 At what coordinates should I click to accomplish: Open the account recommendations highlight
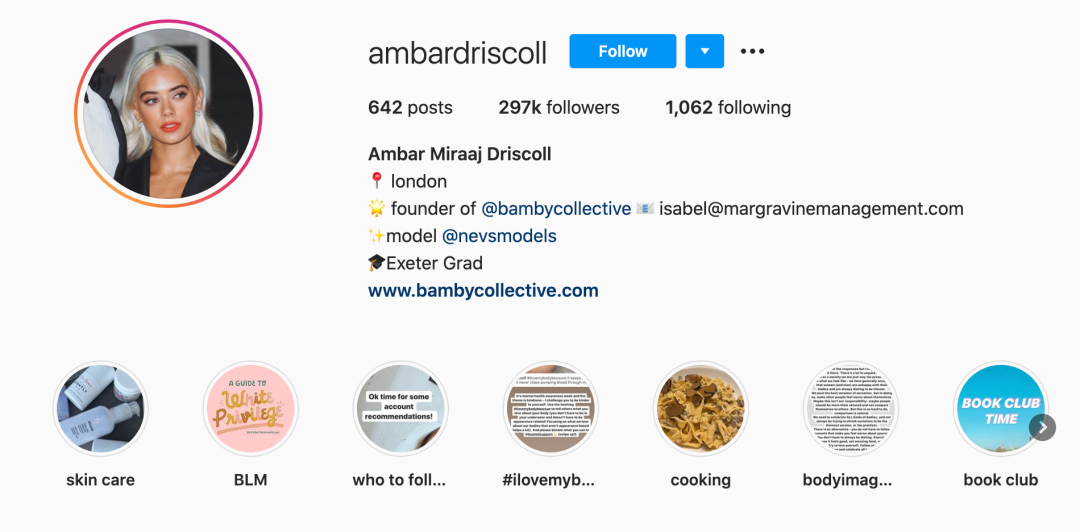(400, 409)
